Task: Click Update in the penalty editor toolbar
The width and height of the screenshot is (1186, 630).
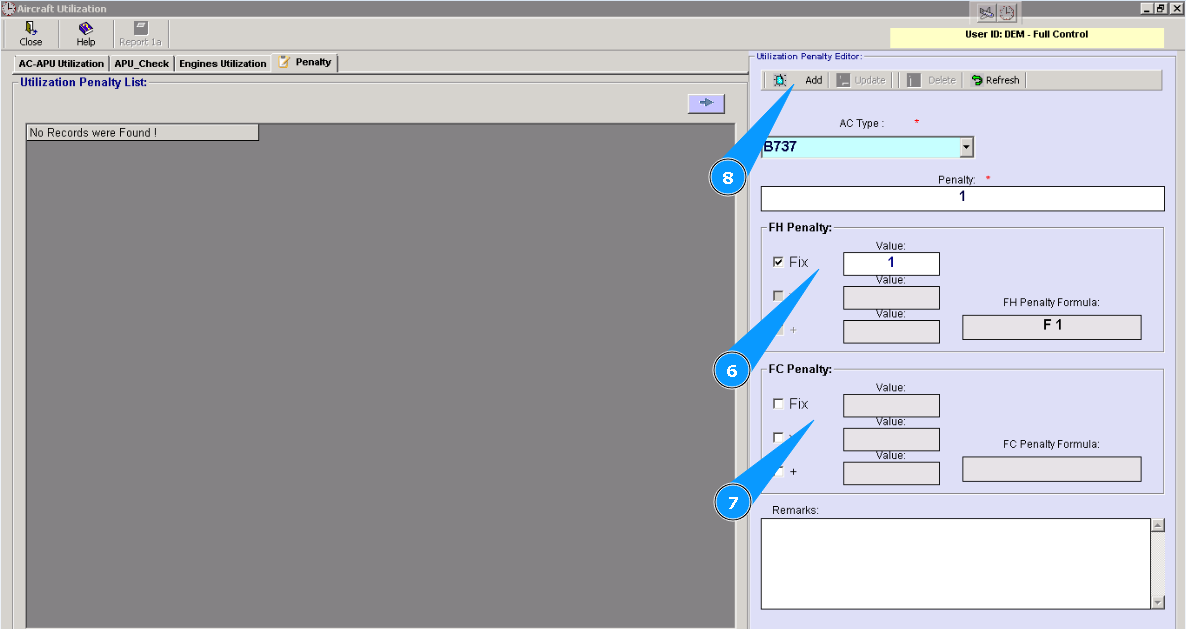Action: (x=861, y=80)
